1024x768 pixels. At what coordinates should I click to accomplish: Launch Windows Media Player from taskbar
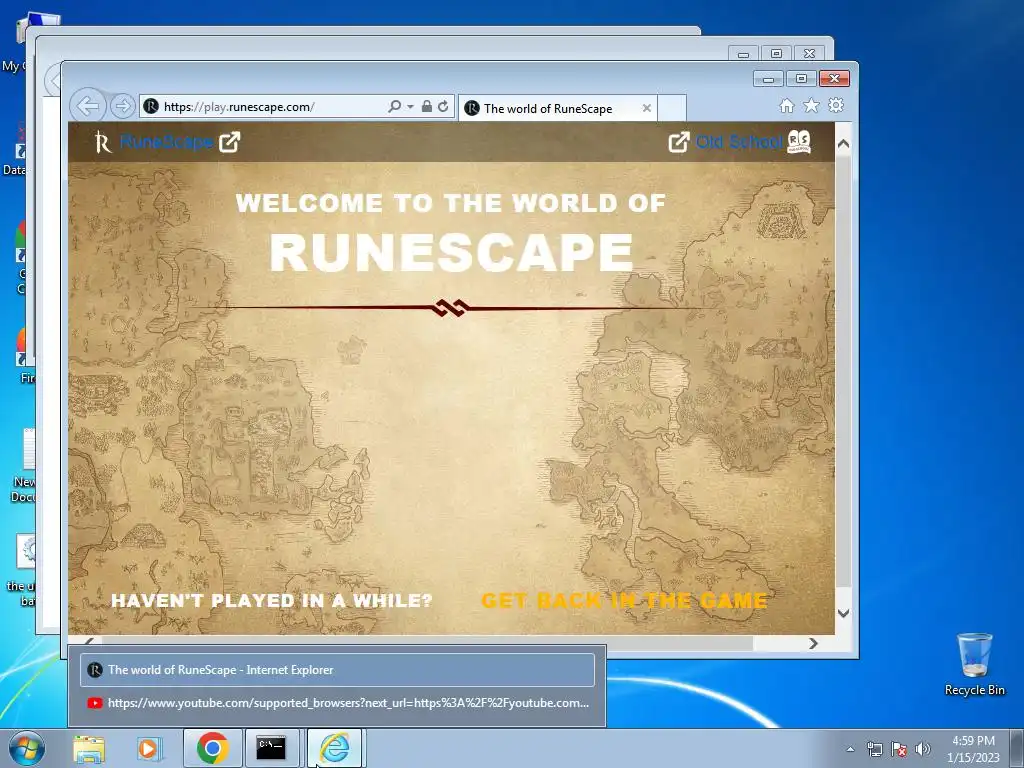point(148,748)
